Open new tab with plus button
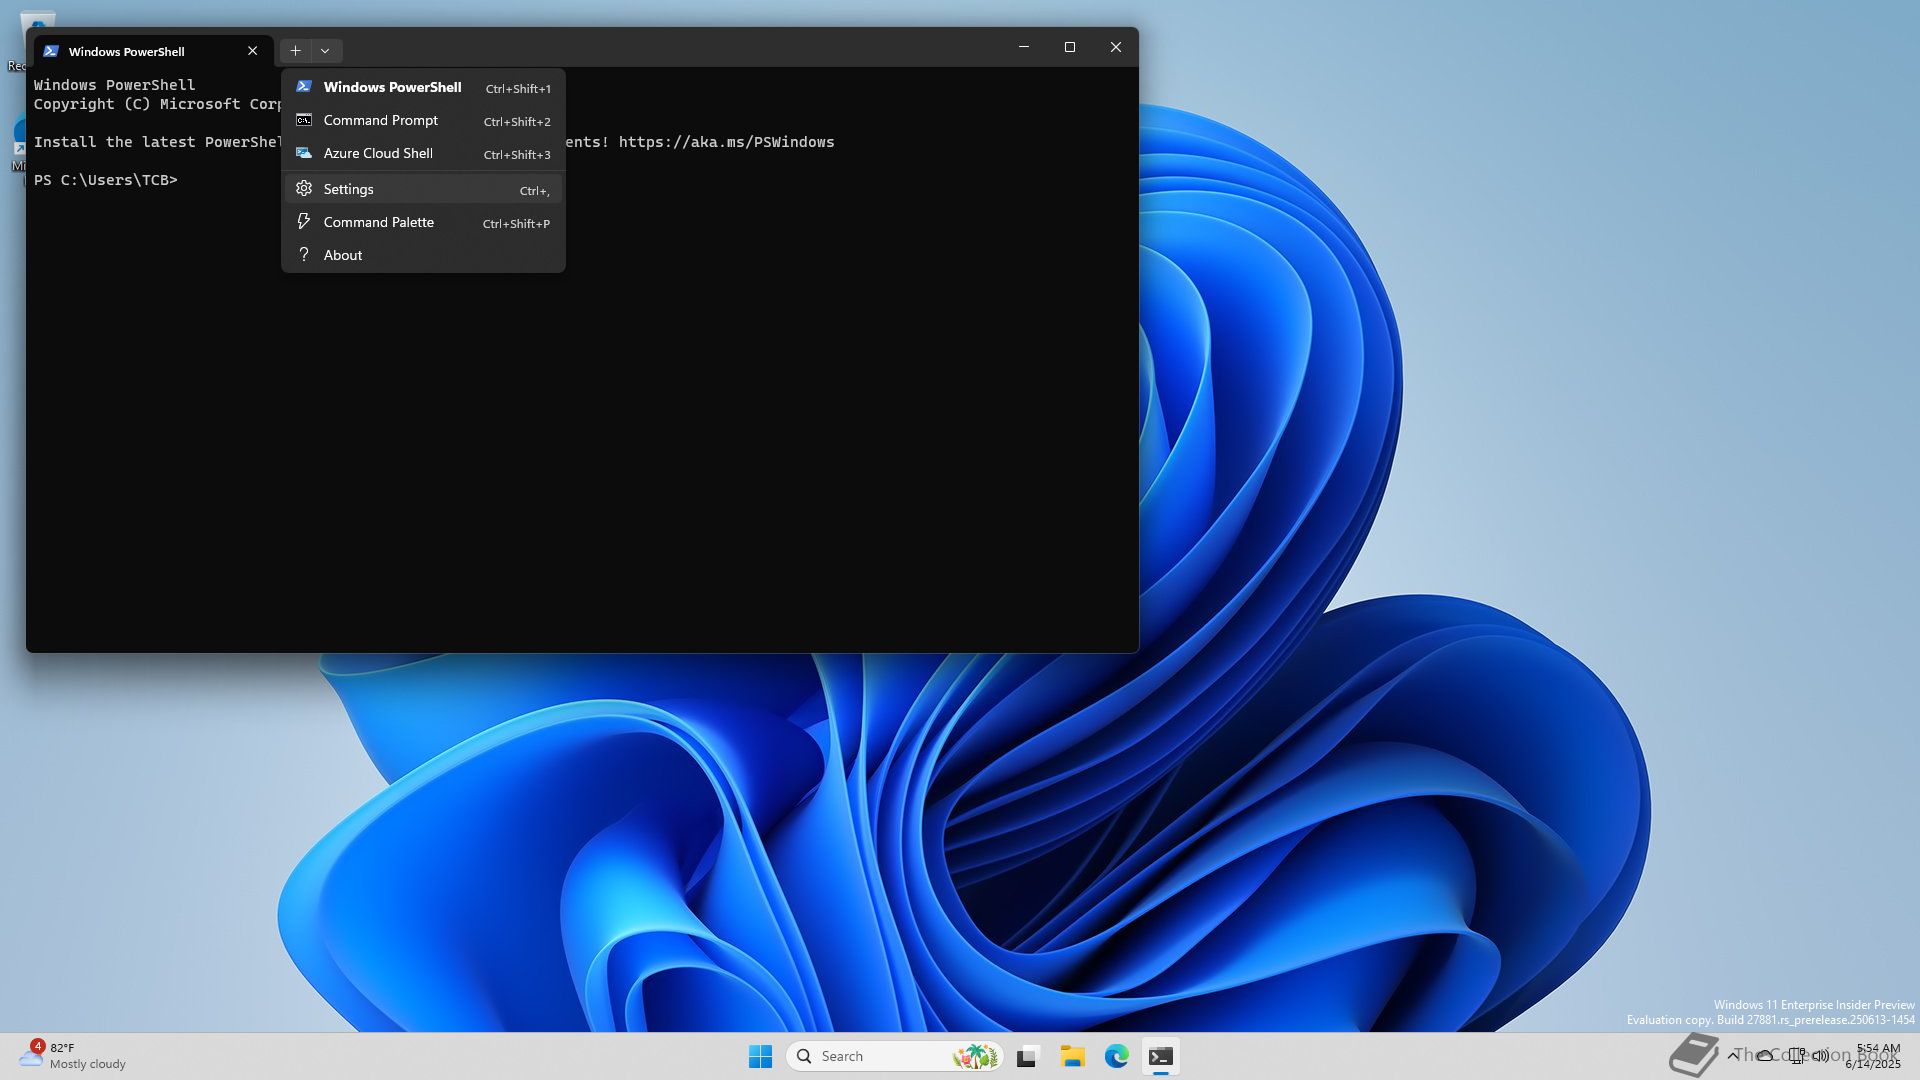The image size is (1920, 1080). click(295, 51)
